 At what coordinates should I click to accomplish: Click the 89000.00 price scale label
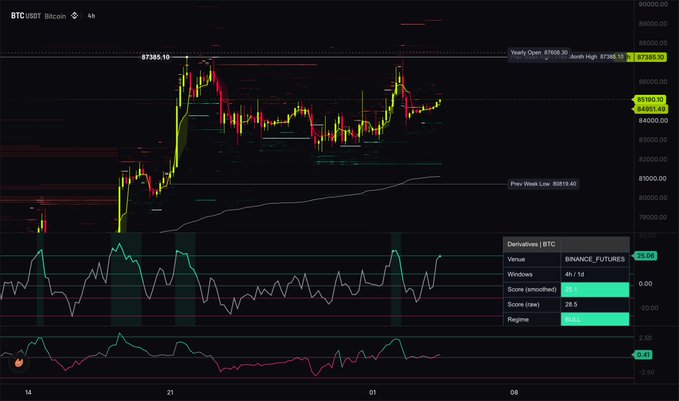tap(653, 24)
